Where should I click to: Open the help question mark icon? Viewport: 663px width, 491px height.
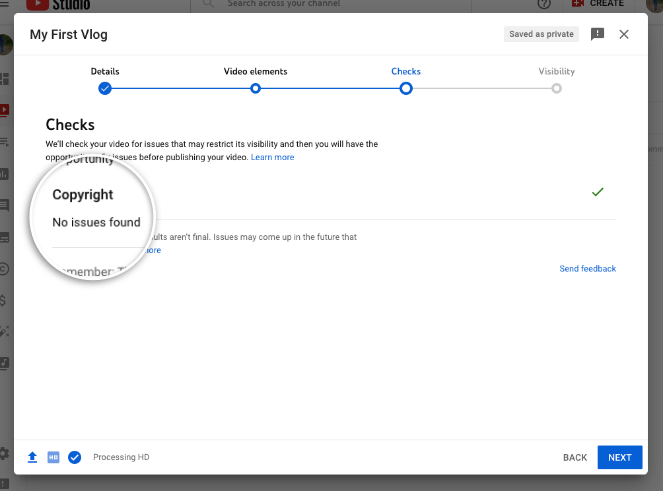click(544, 4)
